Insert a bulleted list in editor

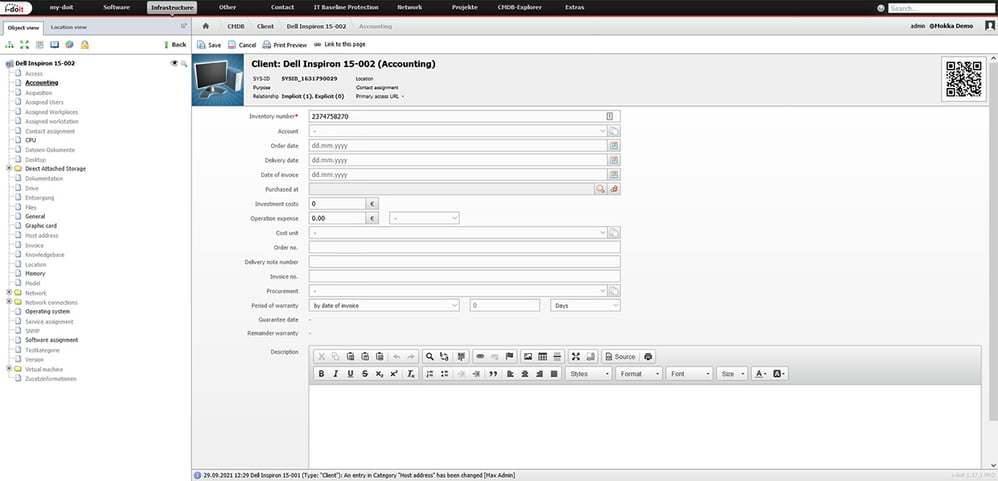click(444, 374)
